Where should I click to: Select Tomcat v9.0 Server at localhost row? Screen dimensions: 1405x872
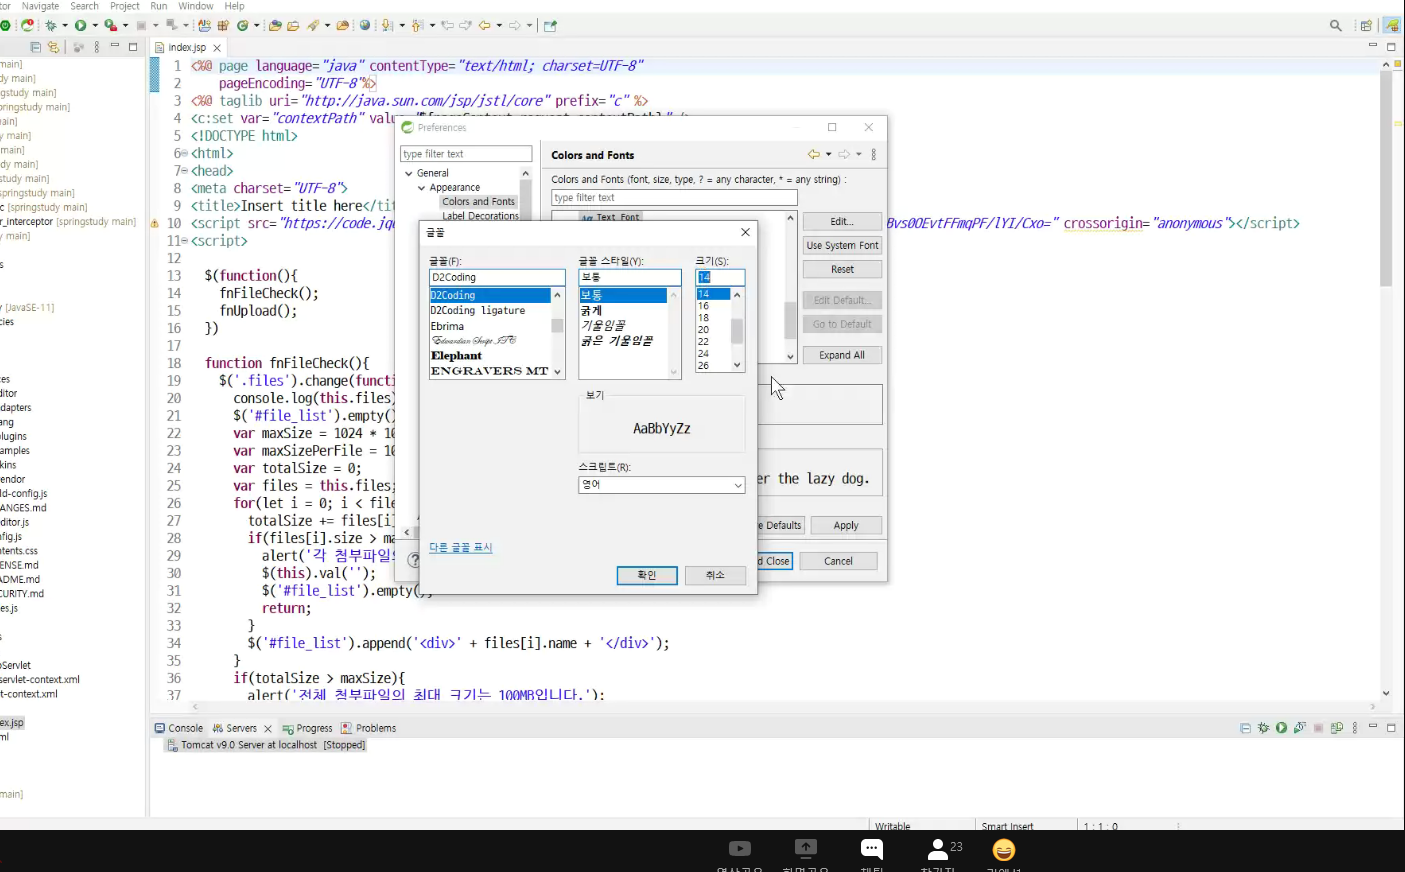pyautogui.click(x=266, y=745)
